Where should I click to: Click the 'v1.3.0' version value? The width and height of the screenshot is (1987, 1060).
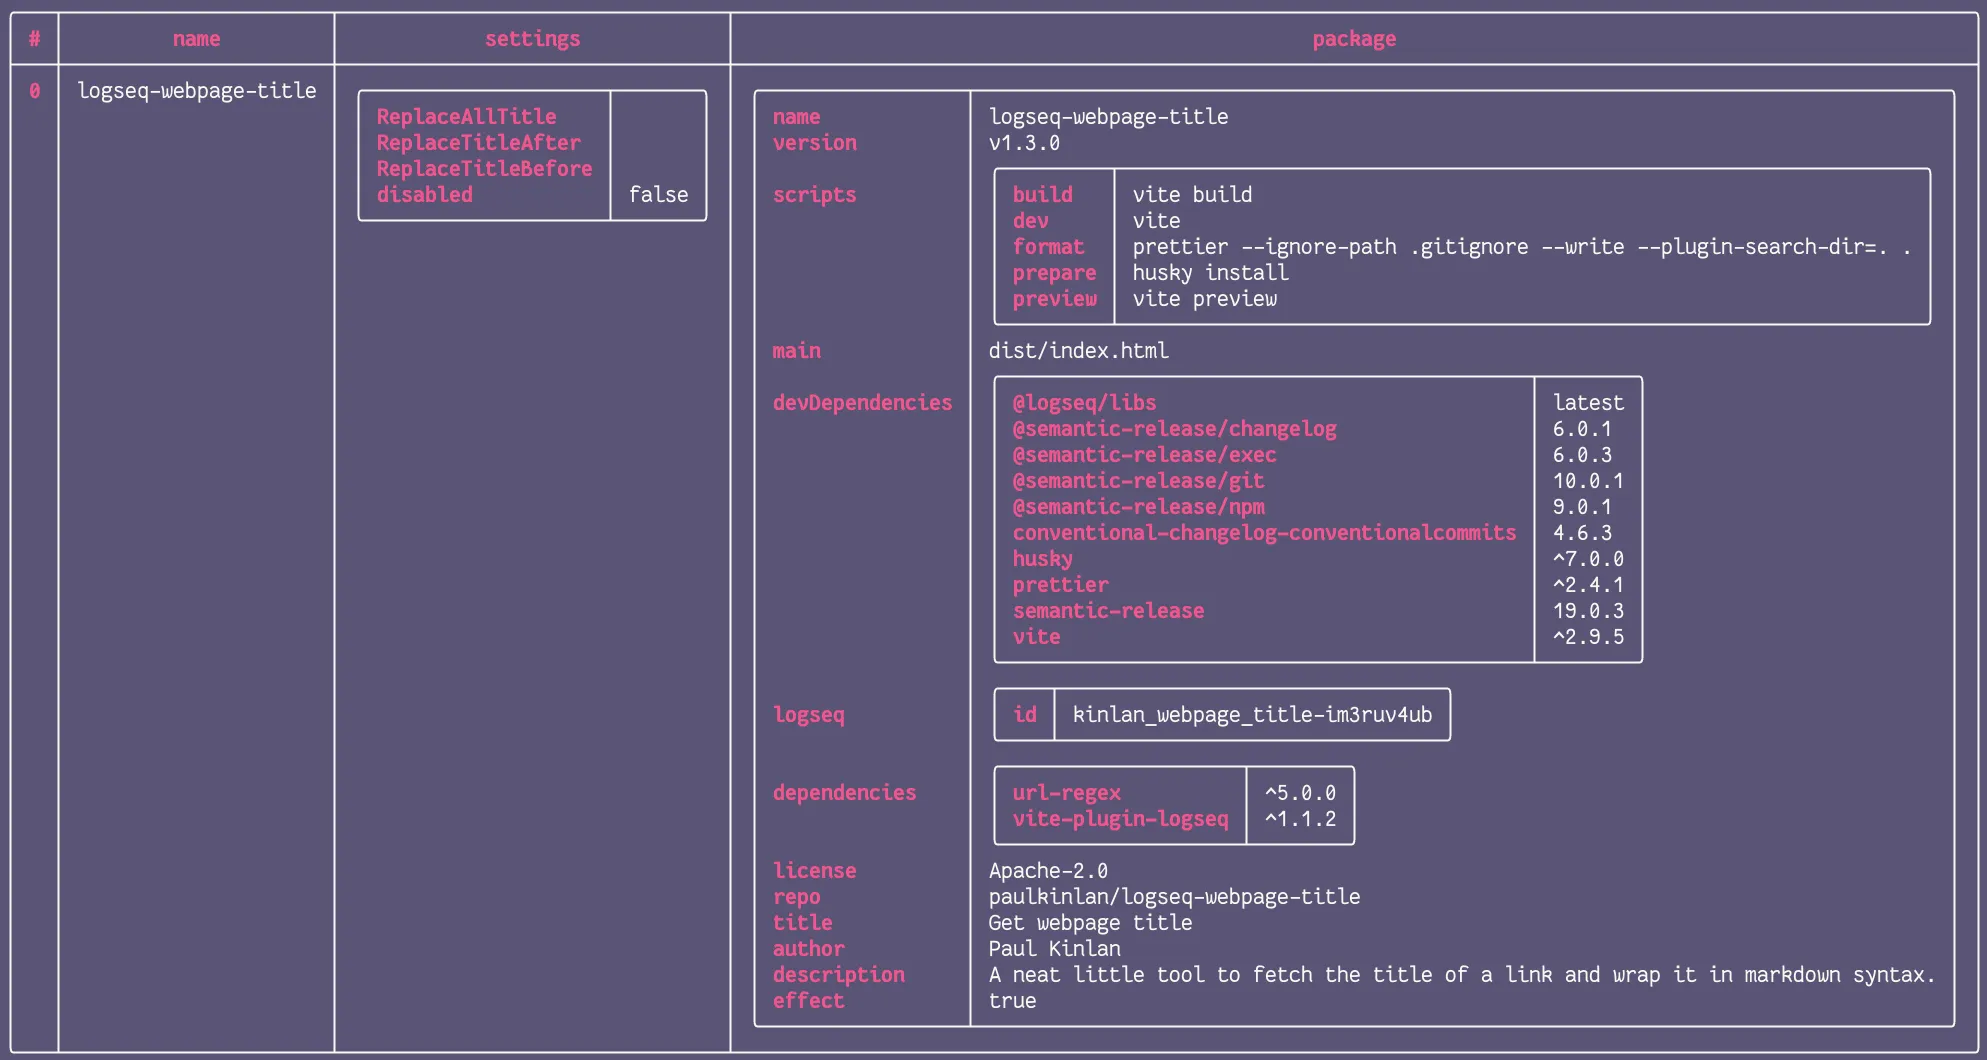coord(1024,143)
